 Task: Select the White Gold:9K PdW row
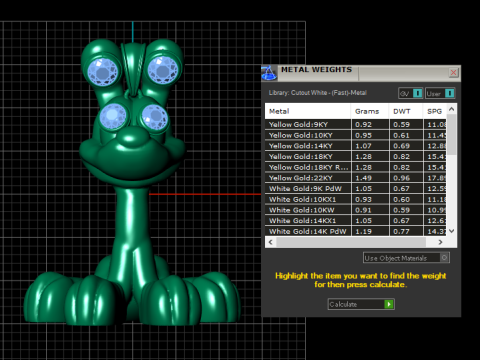point(356,188)
